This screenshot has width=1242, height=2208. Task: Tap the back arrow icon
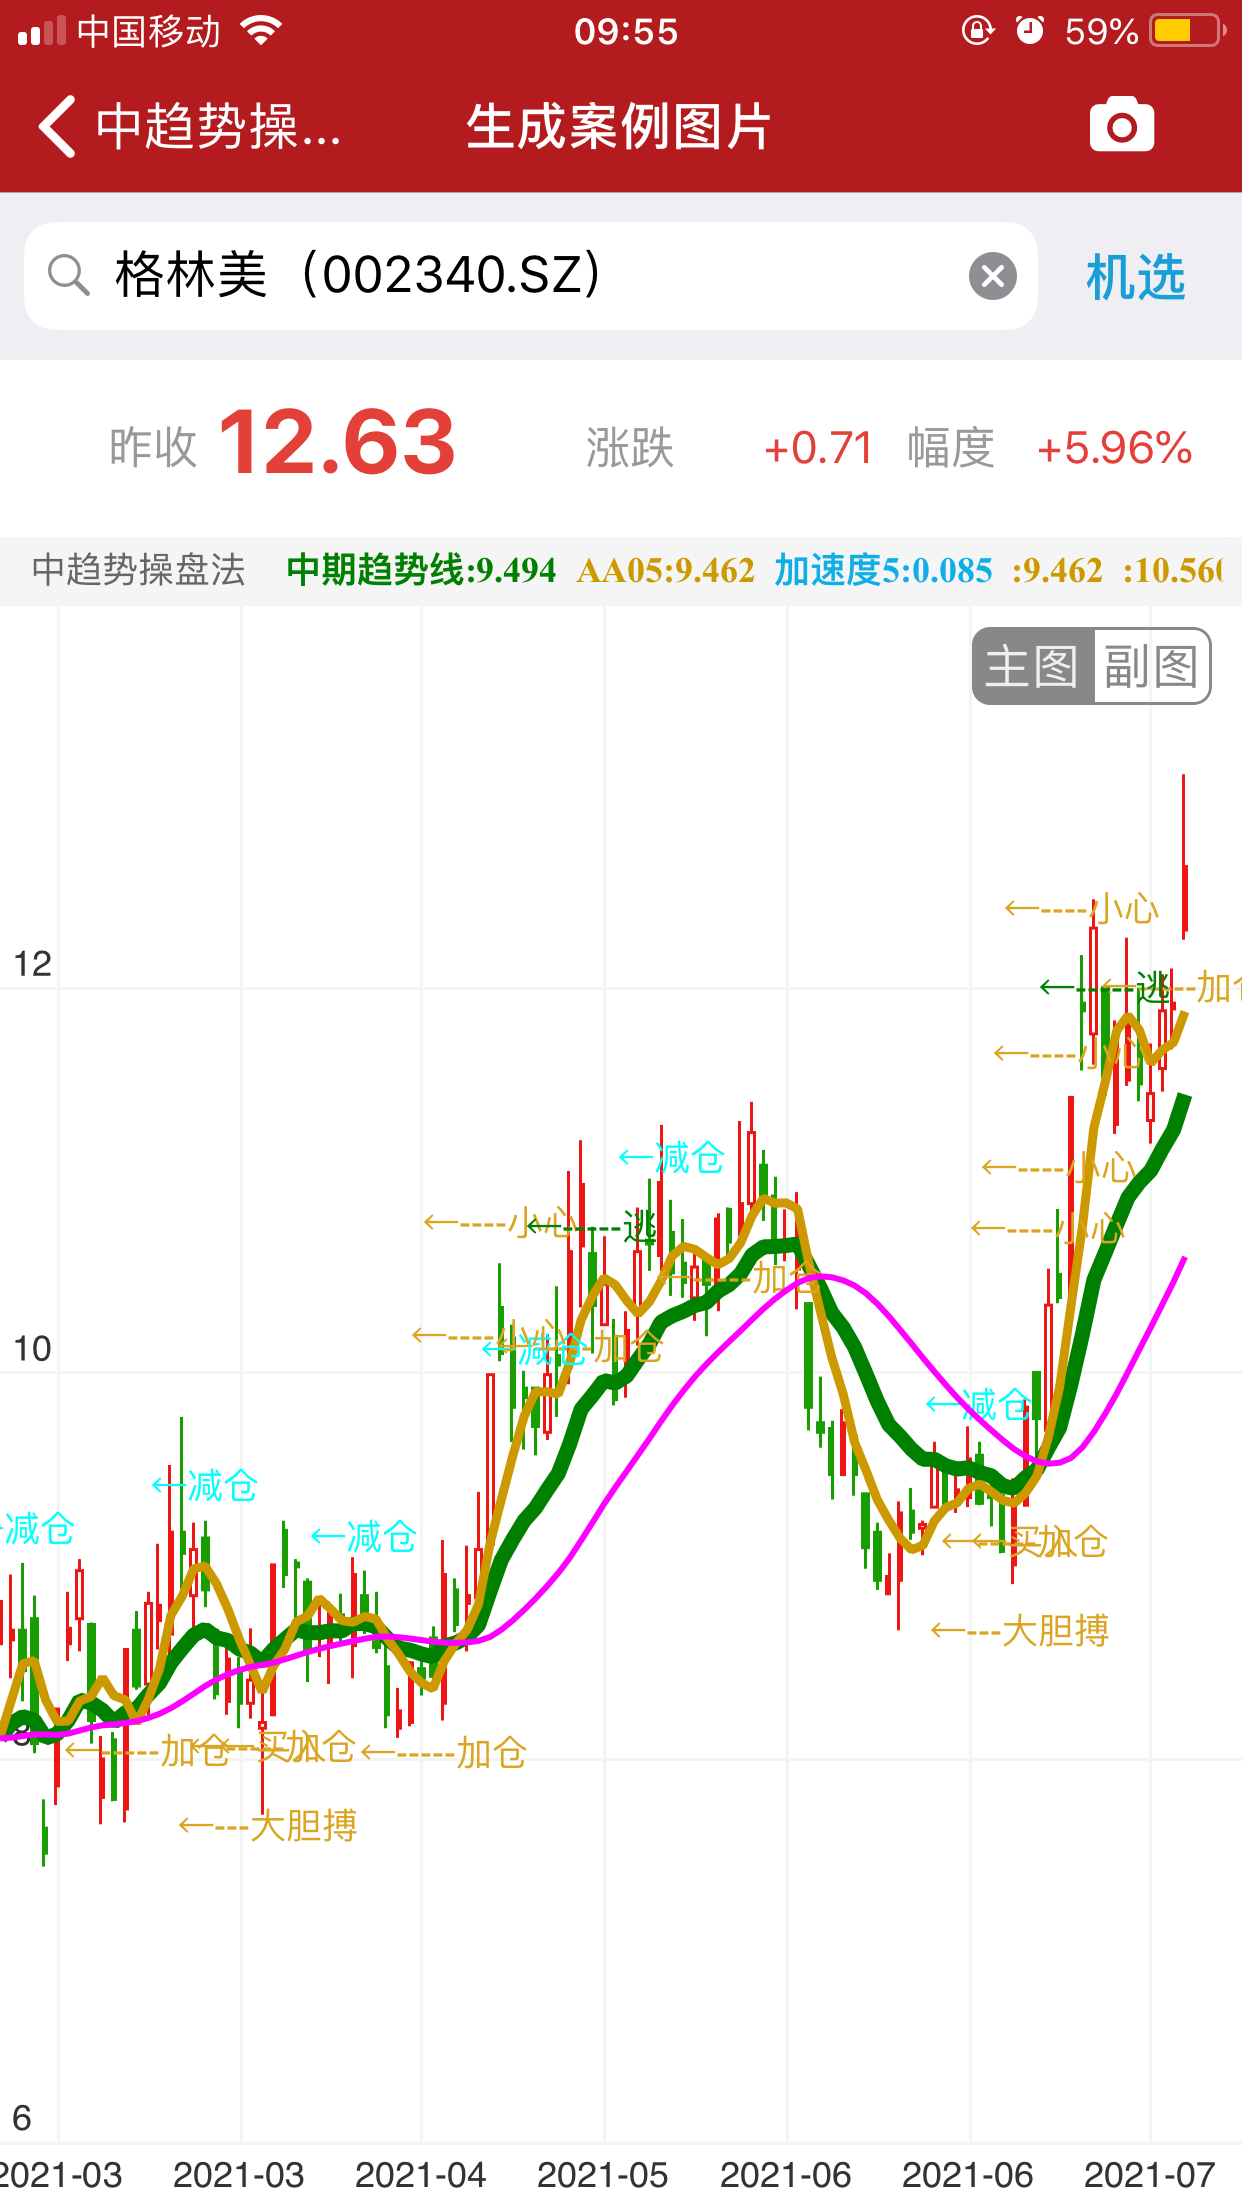(57, 127)
